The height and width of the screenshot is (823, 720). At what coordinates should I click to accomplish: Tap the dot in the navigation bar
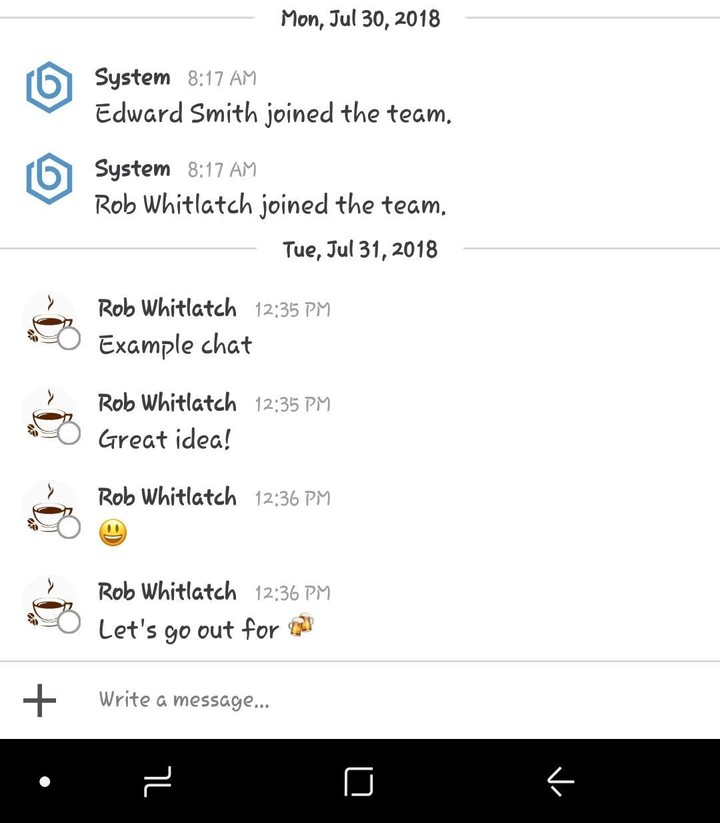tap(45, 782)
